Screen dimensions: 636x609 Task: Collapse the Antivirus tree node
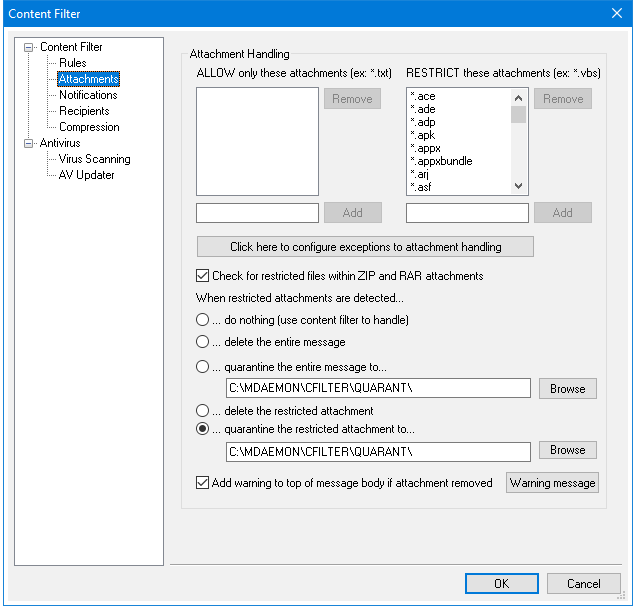[x=30, y=143]
